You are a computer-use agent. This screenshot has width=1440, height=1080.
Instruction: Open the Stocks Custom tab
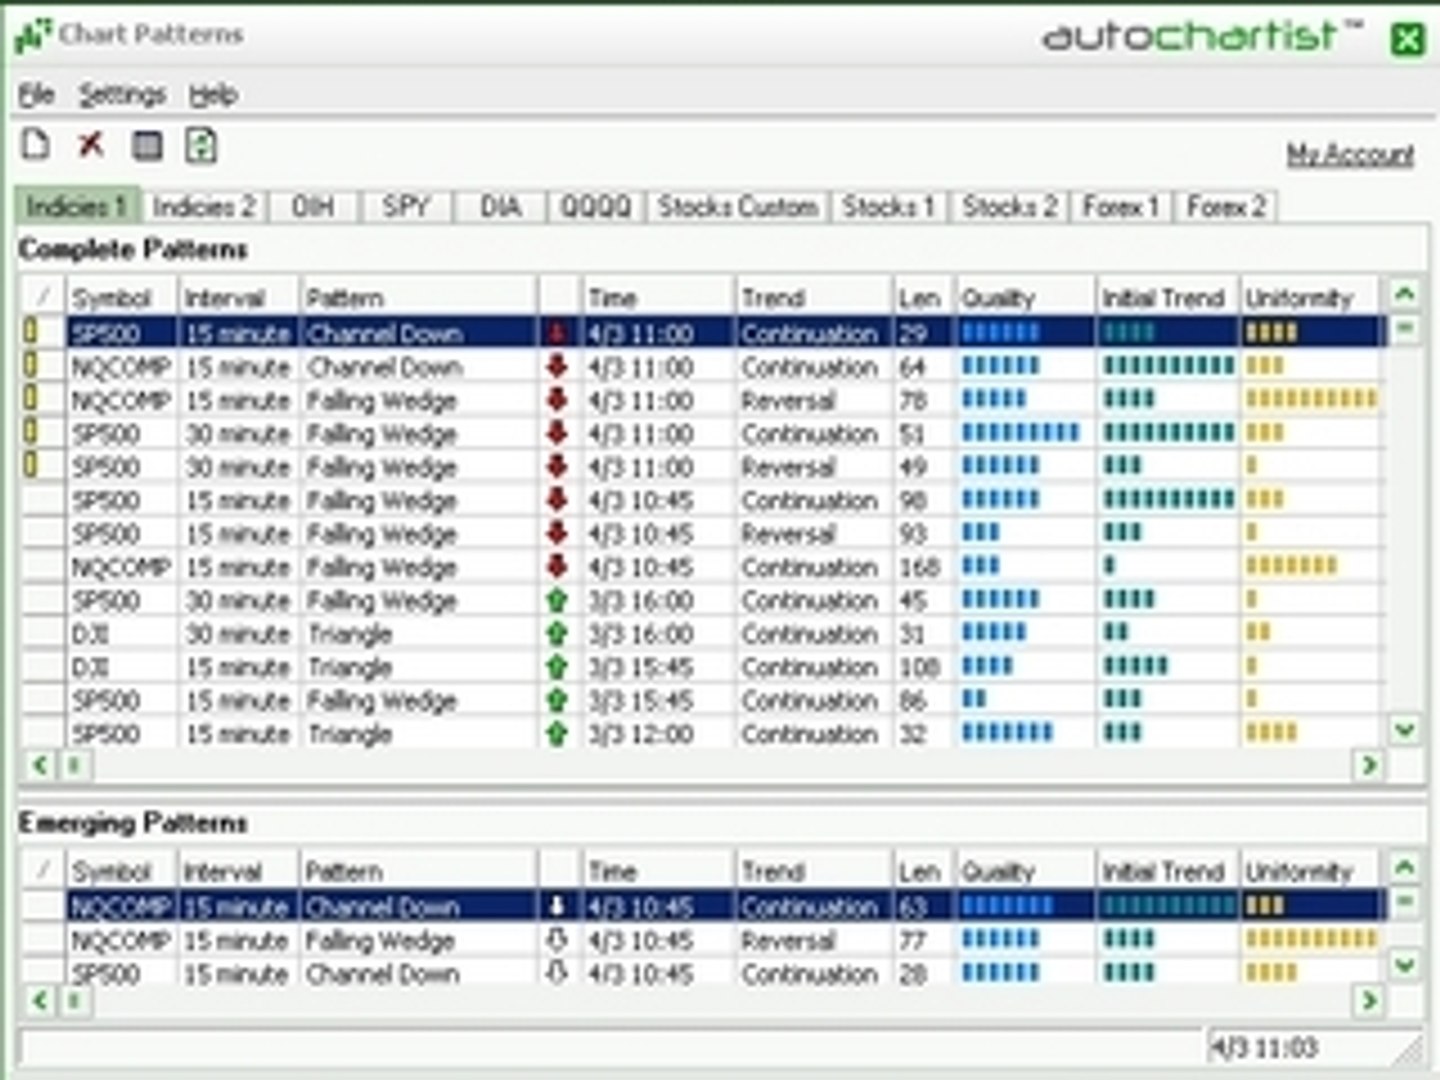coord(738,207)
